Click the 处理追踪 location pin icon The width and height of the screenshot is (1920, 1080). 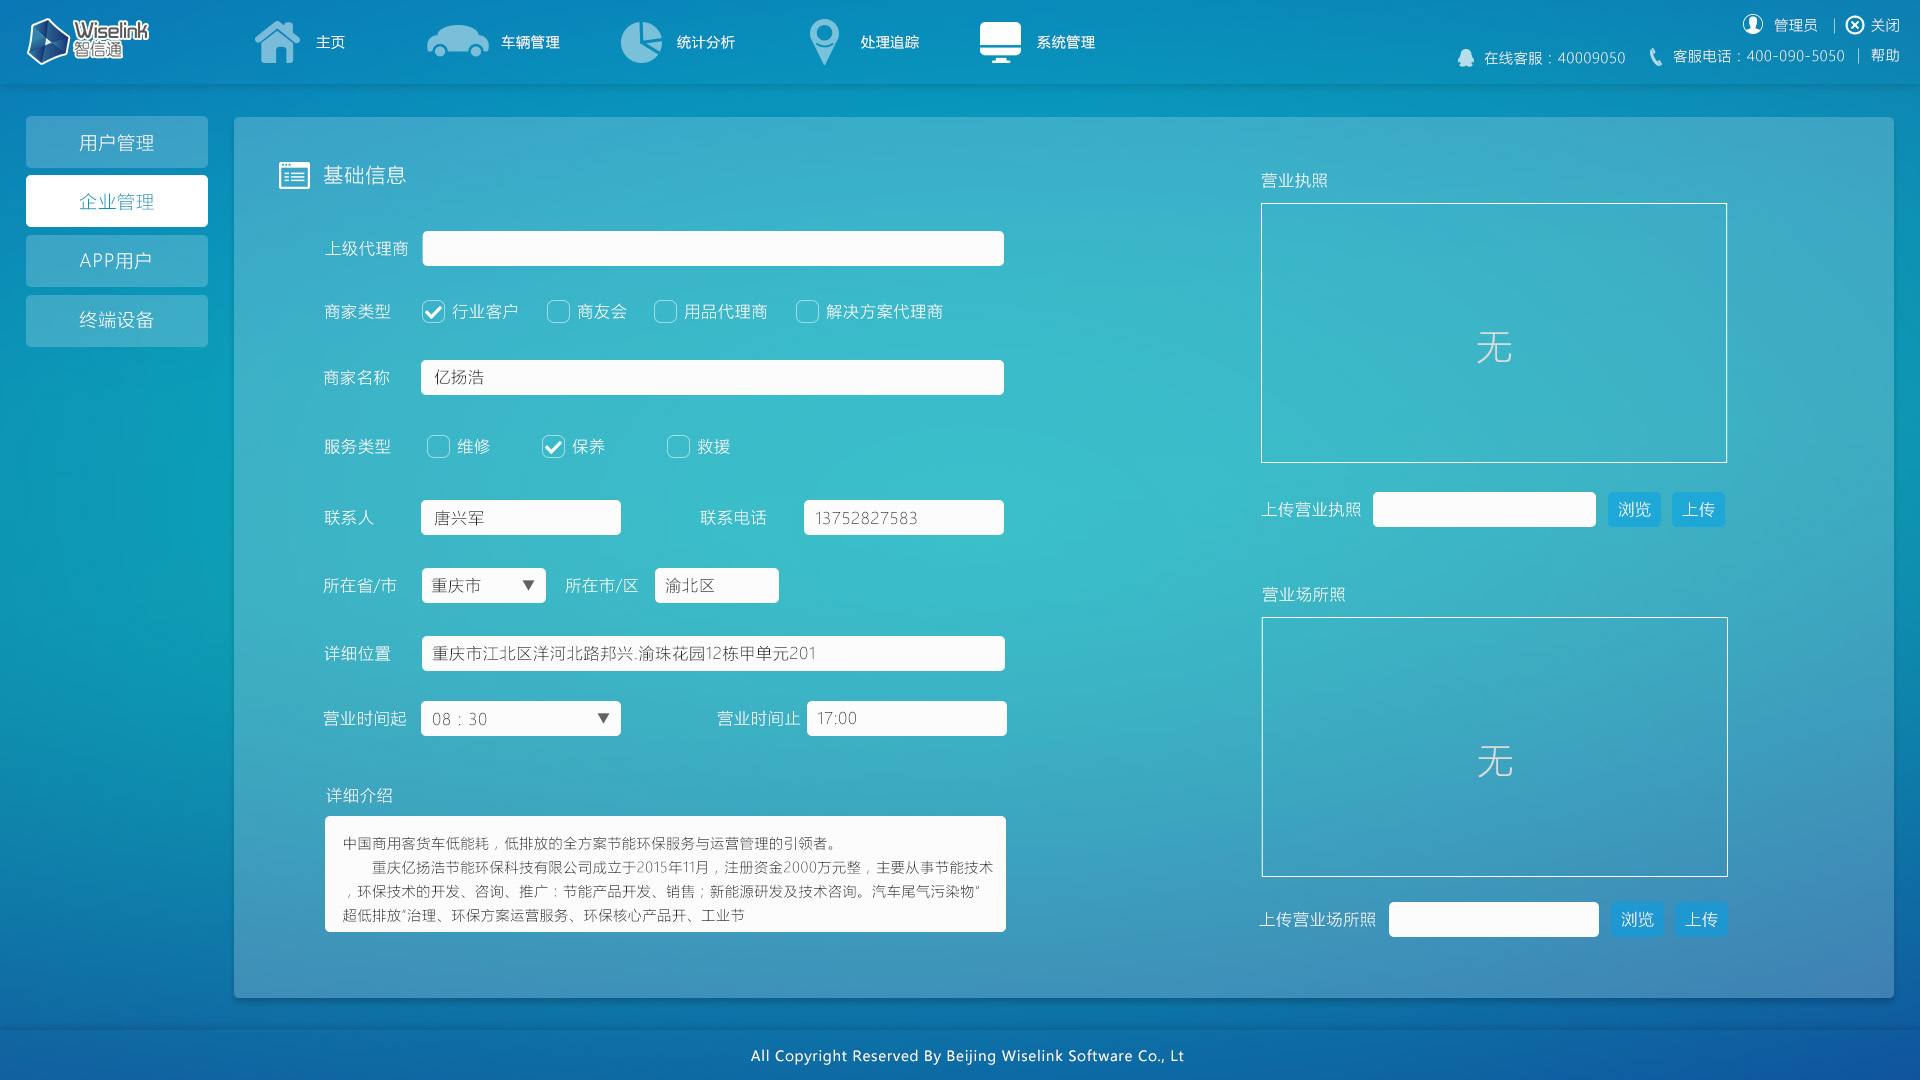[x=823, y=42]
